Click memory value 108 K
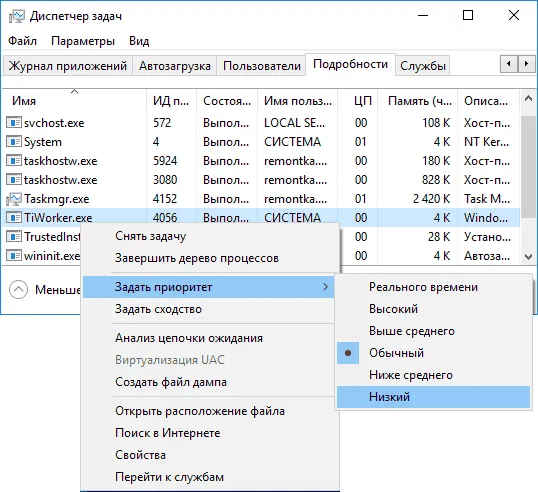Viewport: 538px width, 492px height. tap(436, 122)
